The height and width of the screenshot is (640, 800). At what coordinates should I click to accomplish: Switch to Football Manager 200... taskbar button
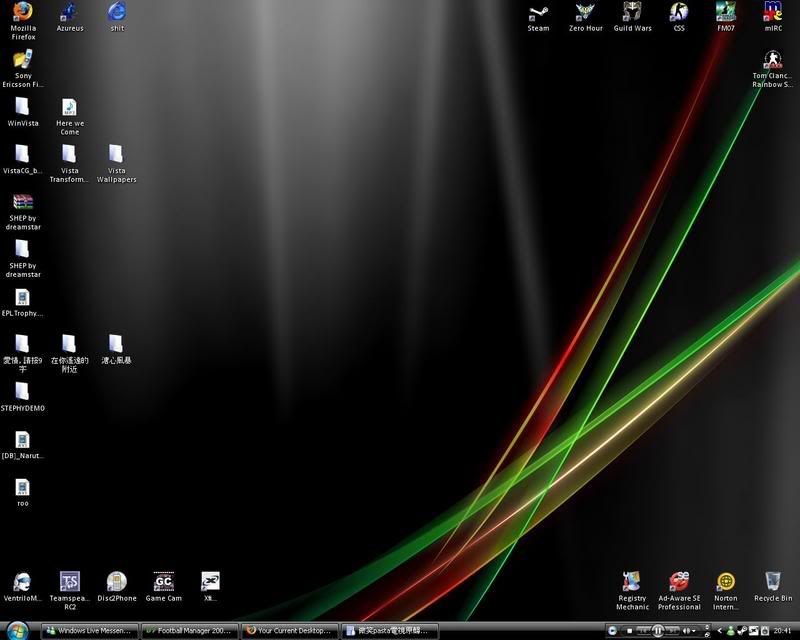point(190,631)
